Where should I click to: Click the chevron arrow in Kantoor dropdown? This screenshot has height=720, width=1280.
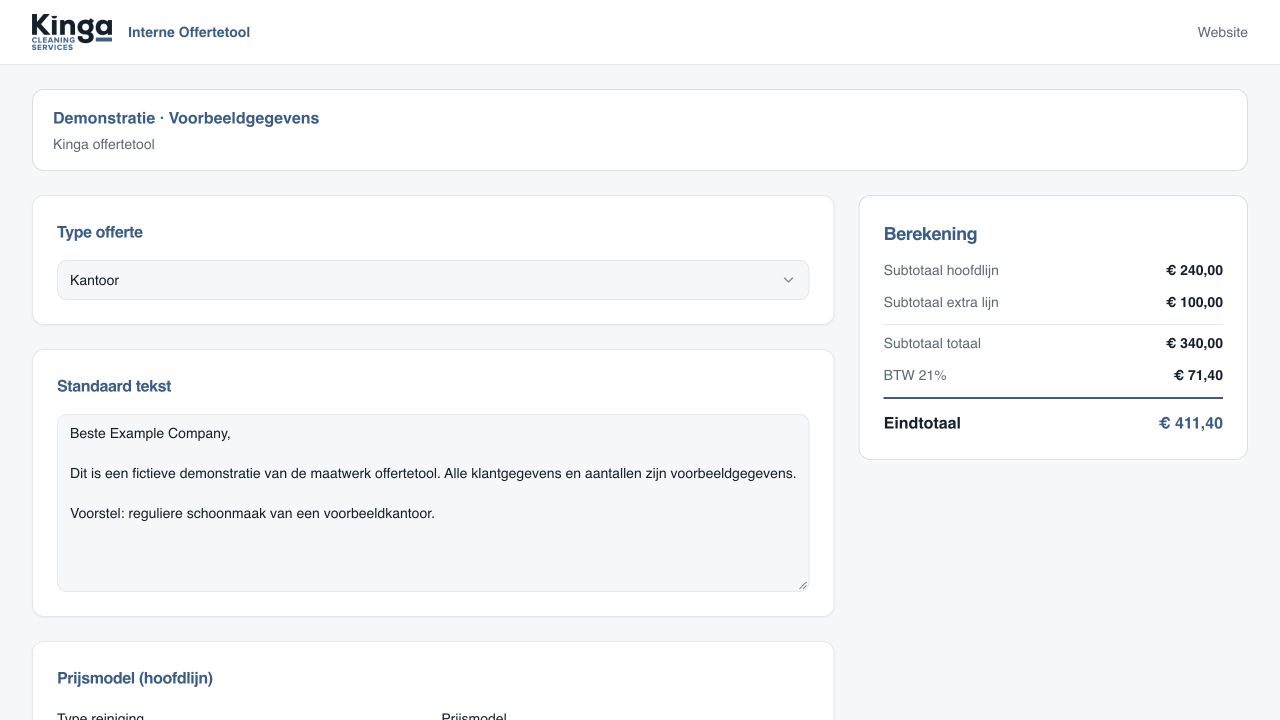(788, 280)
